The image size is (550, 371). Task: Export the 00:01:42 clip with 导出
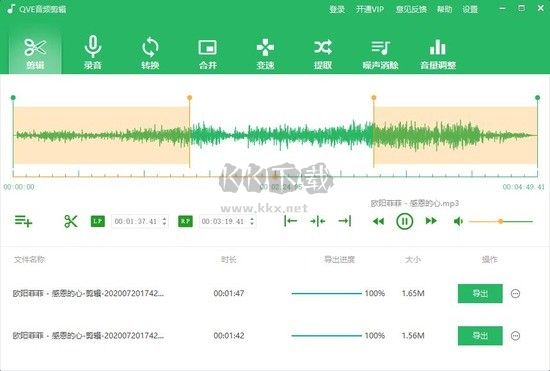[480, 336]
